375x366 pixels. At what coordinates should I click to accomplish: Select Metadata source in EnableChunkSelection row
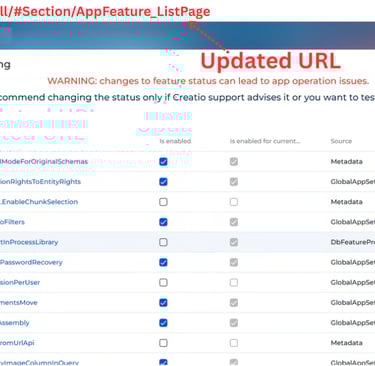click(x=347, y=202)
